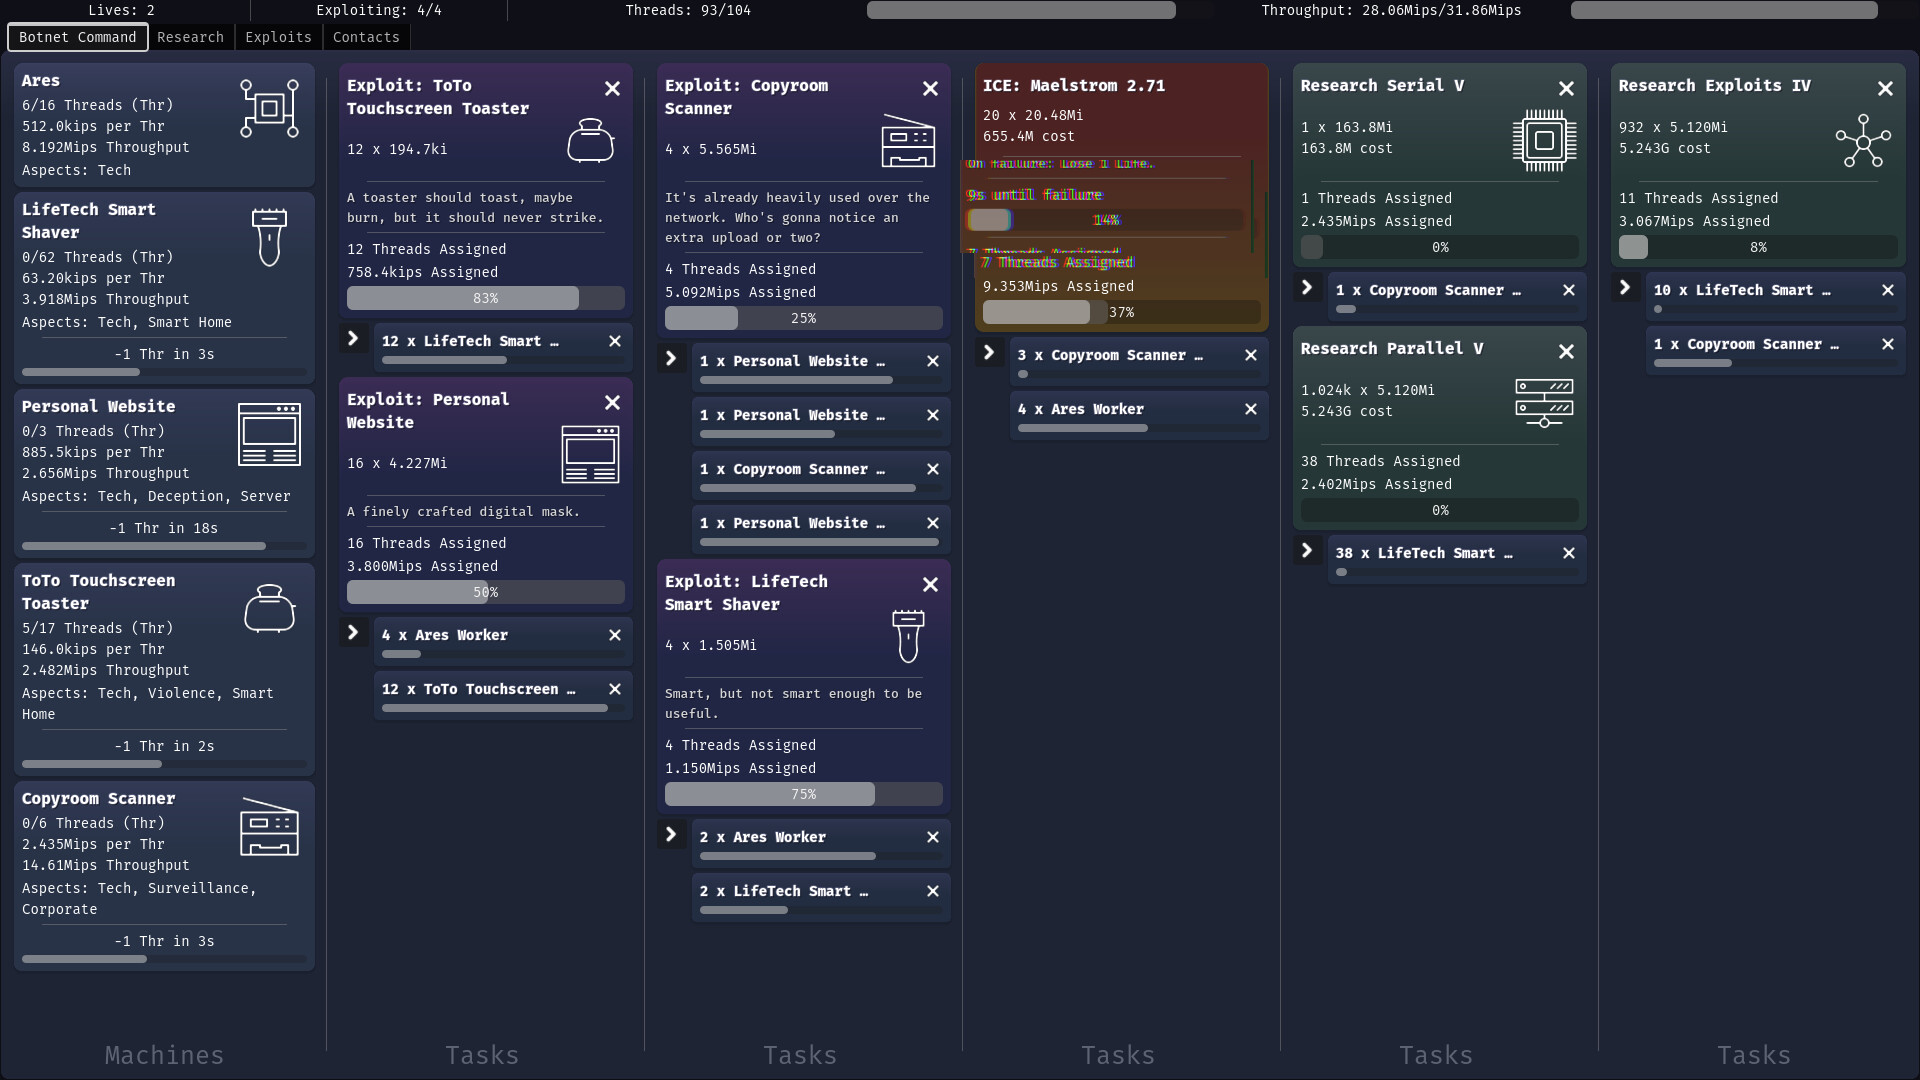Click the monitor icon on the Personal Website card

pyautogui.click(x=269, y=434)
